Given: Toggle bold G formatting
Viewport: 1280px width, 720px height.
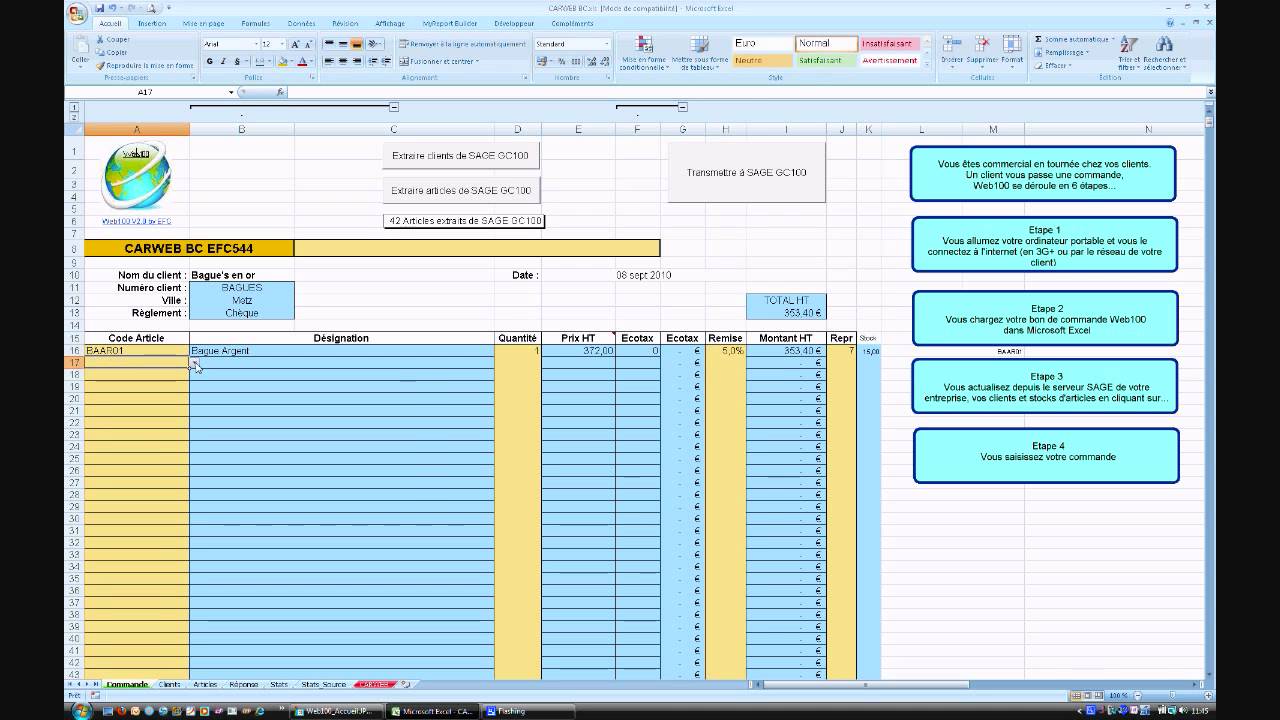Looking at the screenshot, I should [210, 61].
